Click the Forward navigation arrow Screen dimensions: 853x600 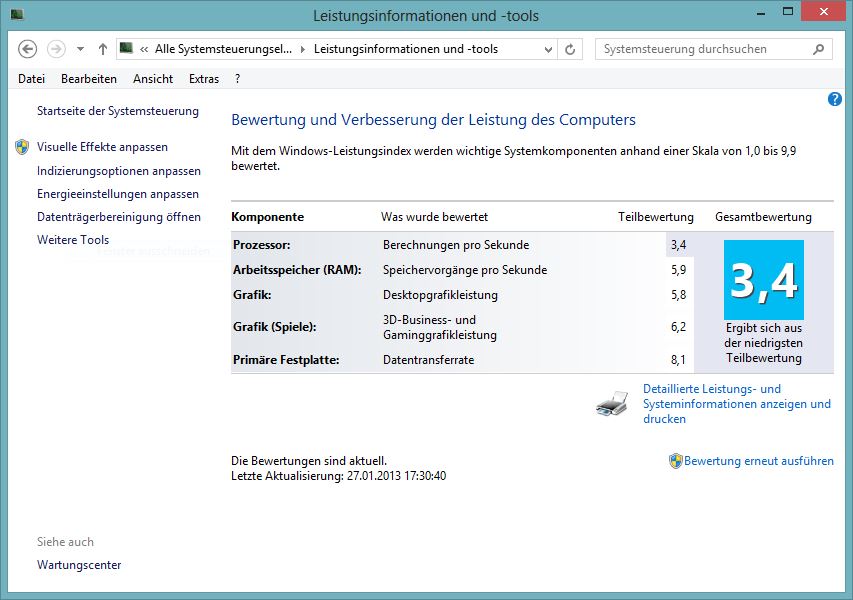click(56, 49)
